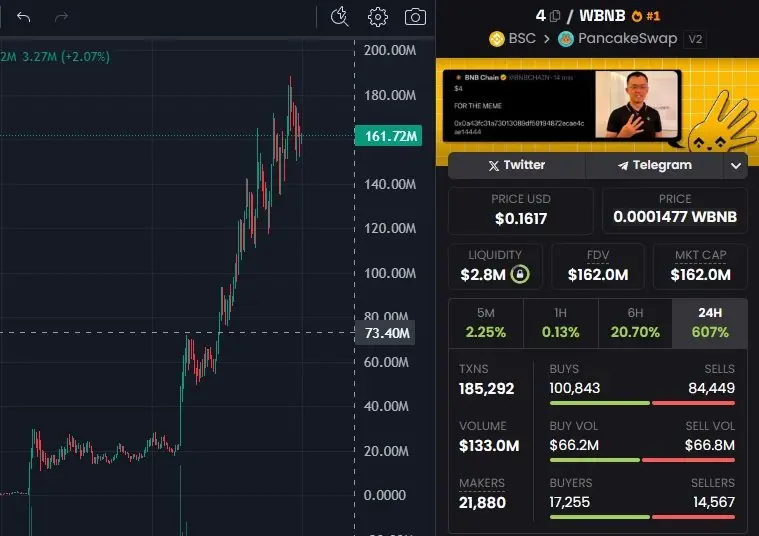
Task: Click the PRICE USD $0.1617 box
Action: (521, 211)
